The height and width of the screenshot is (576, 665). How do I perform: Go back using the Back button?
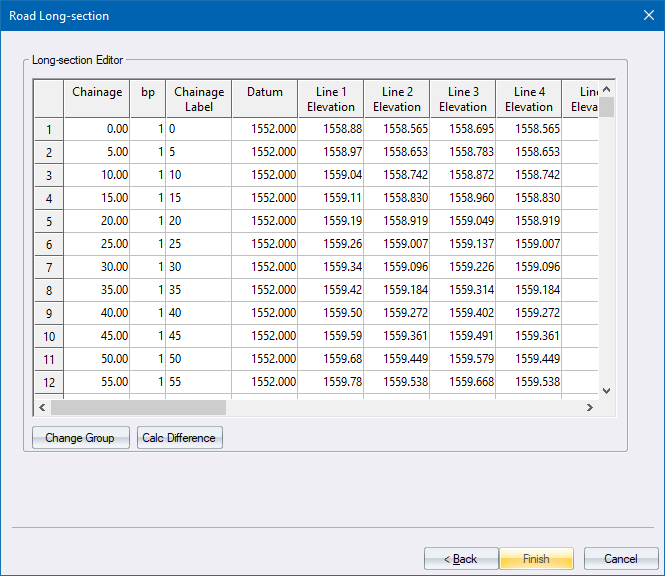click(461, 558)
